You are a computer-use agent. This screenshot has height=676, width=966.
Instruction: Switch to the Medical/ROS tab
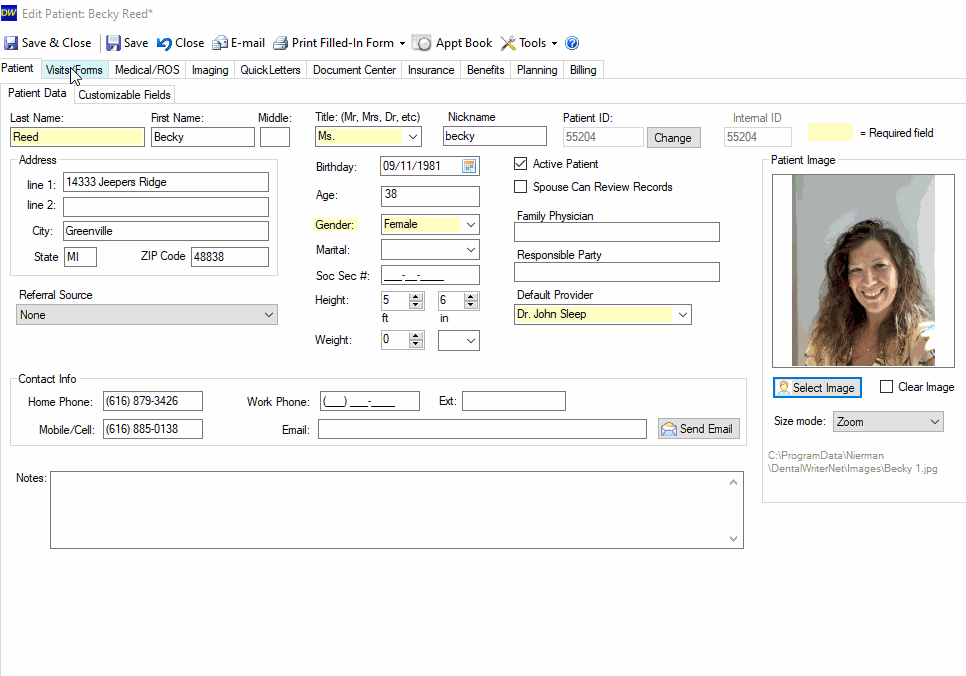tap(147, 70)
